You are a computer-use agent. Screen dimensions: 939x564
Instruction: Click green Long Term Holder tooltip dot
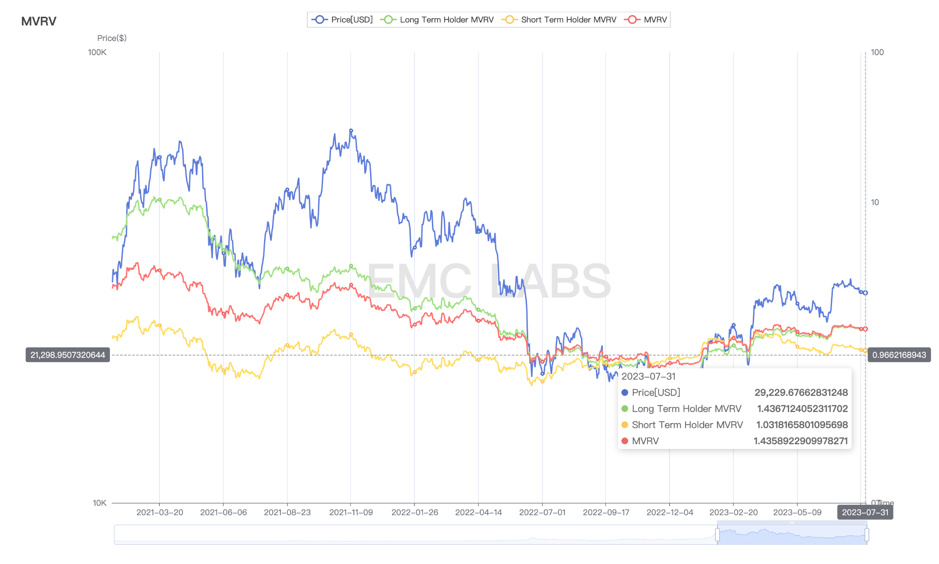(625, 409)
